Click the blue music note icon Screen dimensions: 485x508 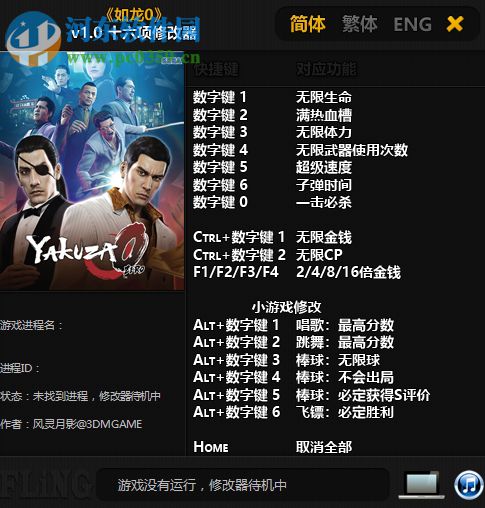click(469, 485)
